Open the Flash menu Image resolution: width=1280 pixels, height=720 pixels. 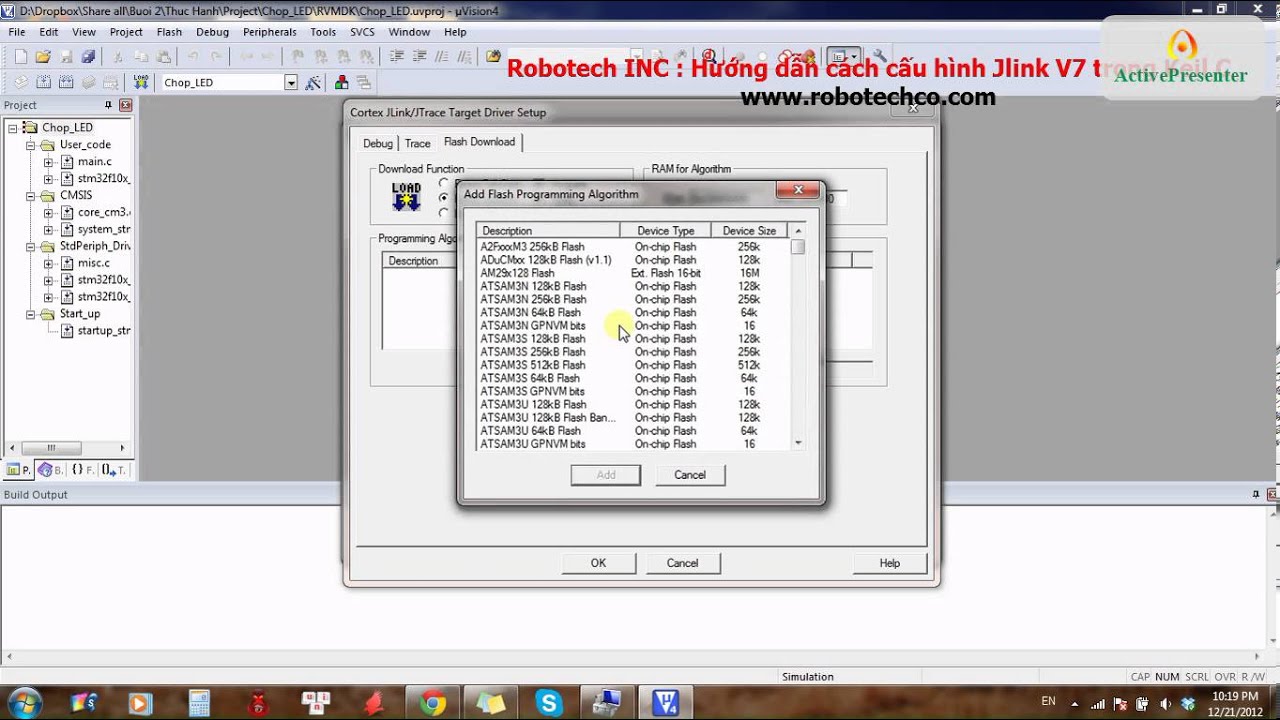169,32
